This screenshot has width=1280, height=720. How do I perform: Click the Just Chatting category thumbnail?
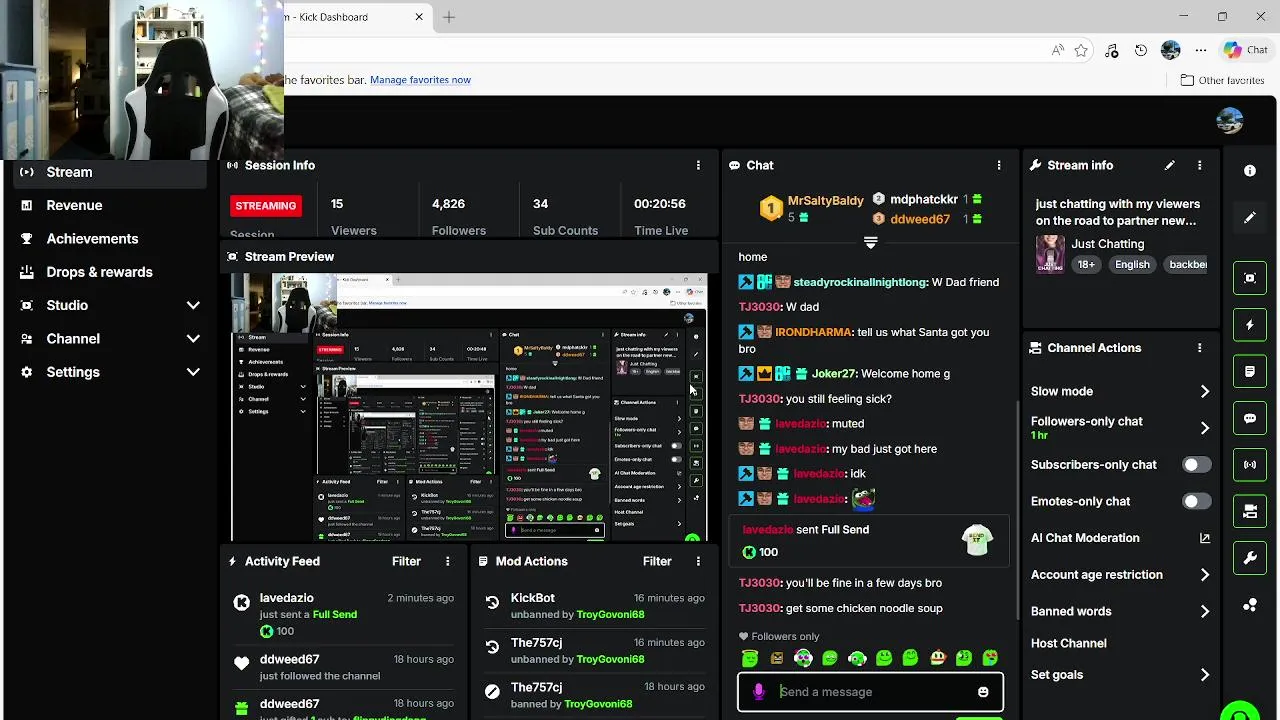click(x=1050, y=254)
